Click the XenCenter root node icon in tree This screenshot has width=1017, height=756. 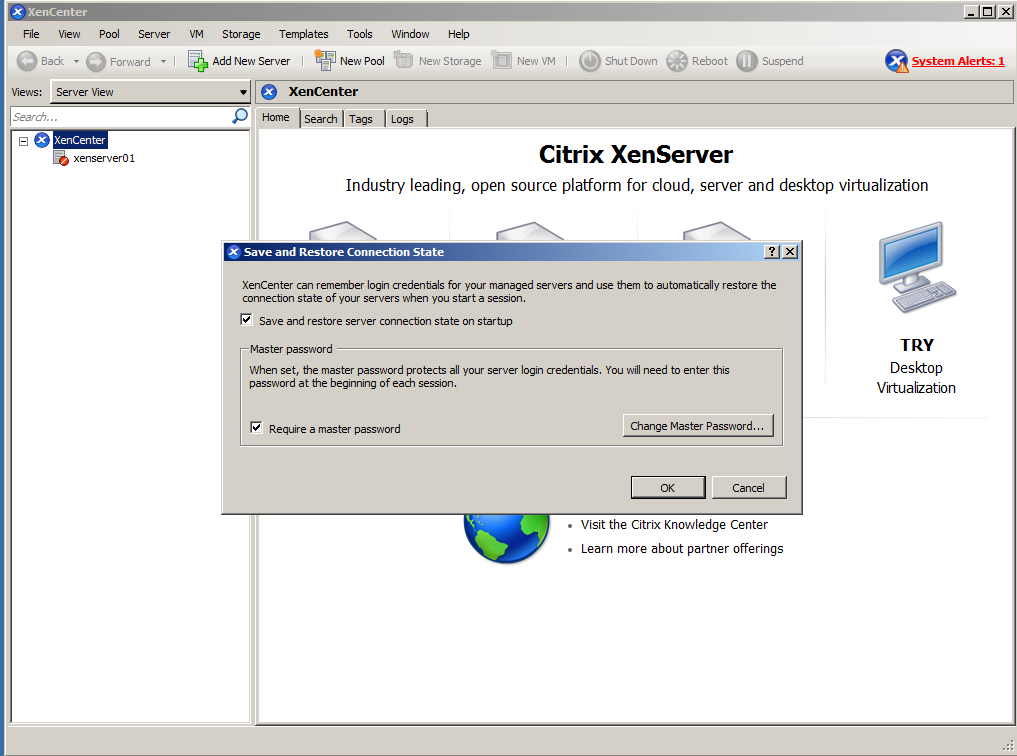point(42,140)
